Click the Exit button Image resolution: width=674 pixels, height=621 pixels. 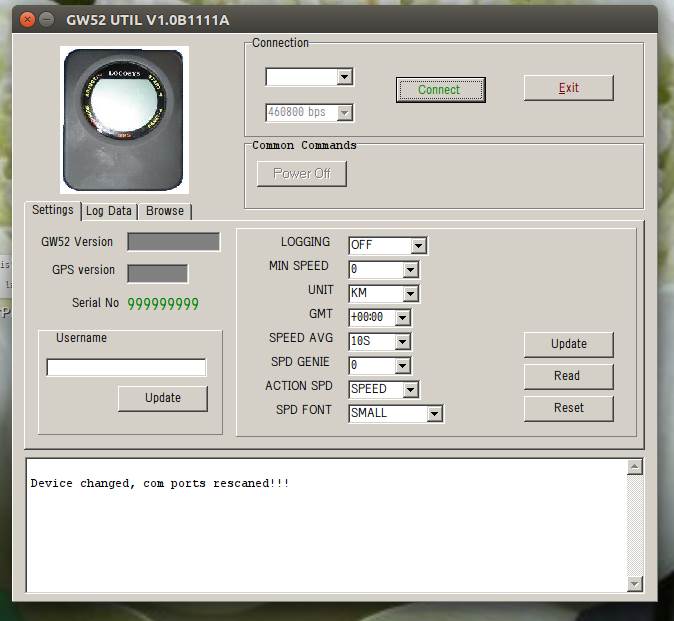coord(568,88)
